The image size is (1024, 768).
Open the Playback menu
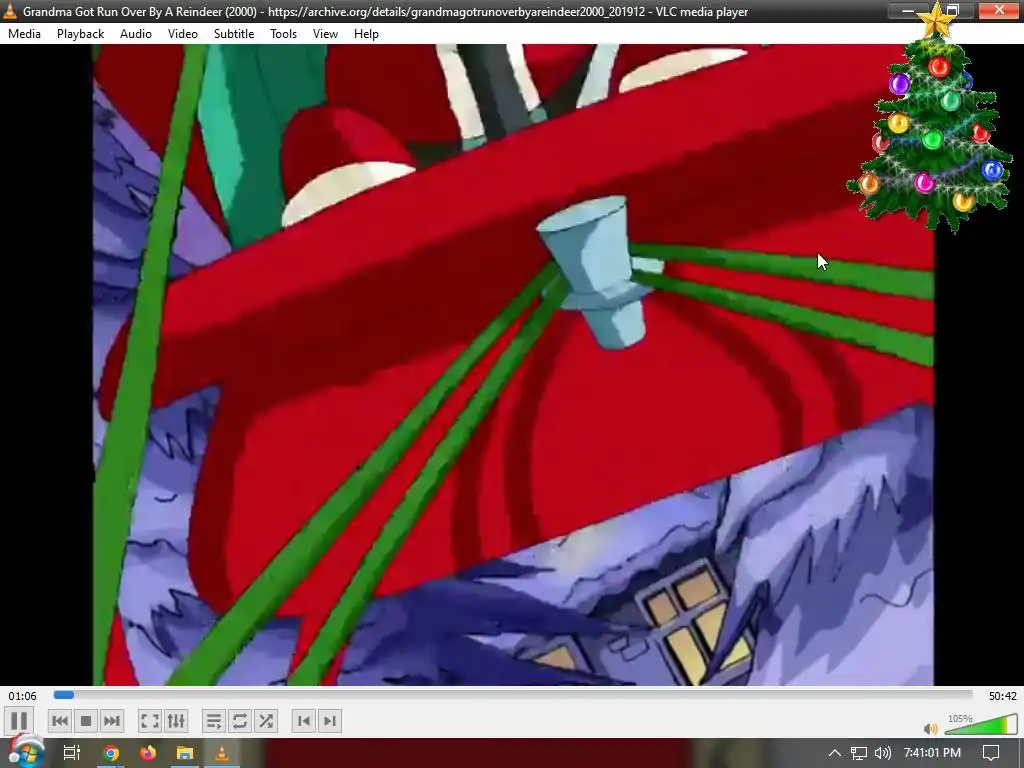click(80, 34)
